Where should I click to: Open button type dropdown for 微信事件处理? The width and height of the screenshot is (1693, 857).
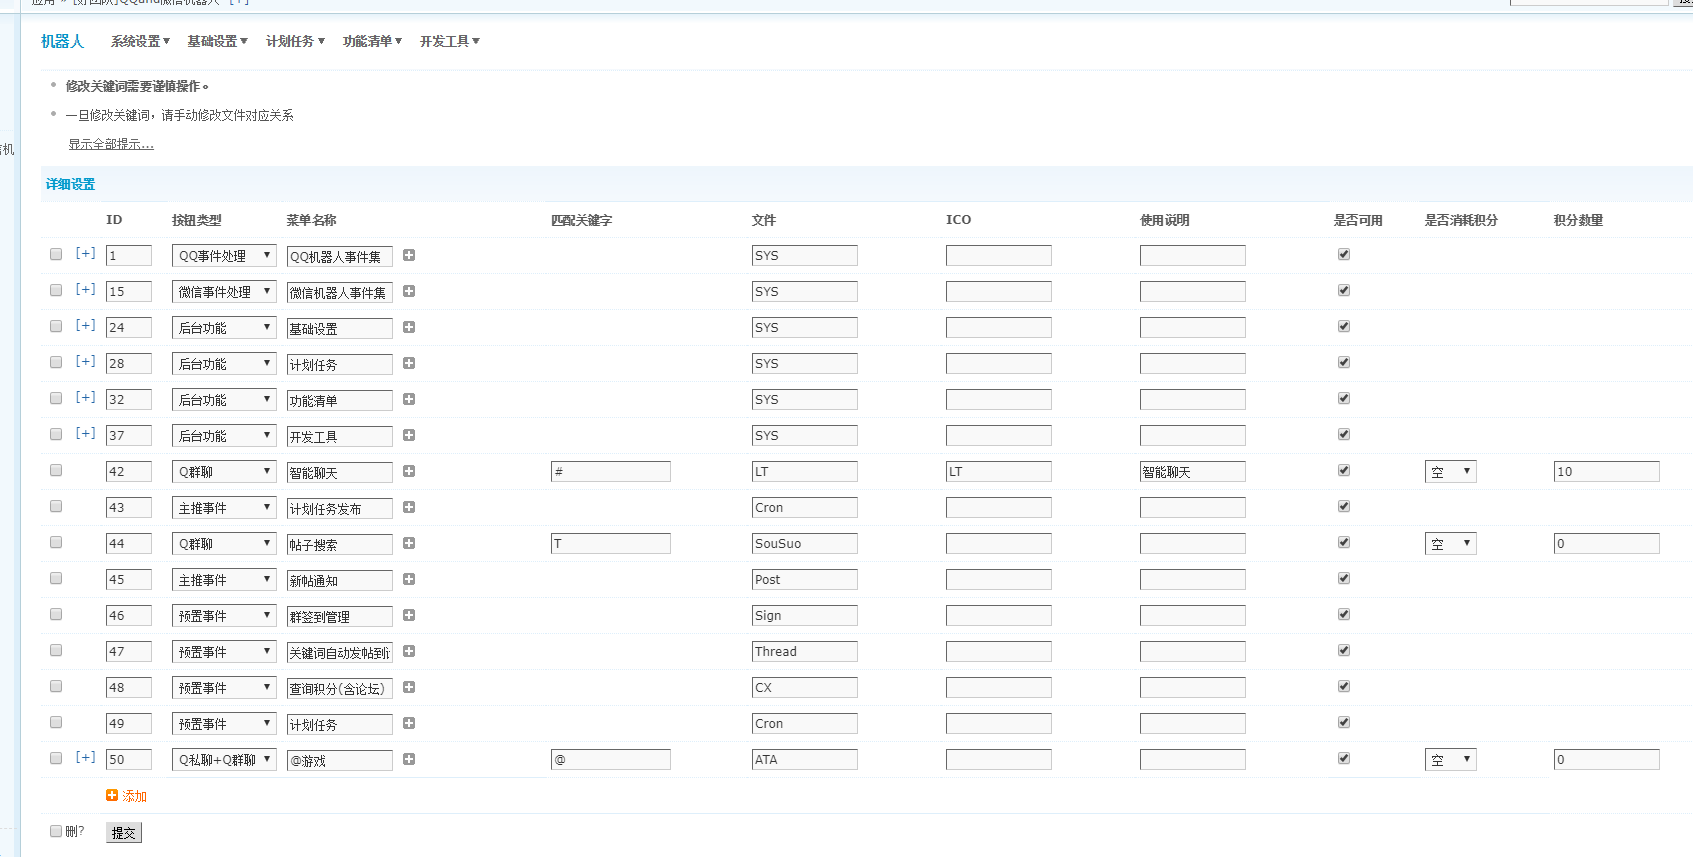pos(224,292)
